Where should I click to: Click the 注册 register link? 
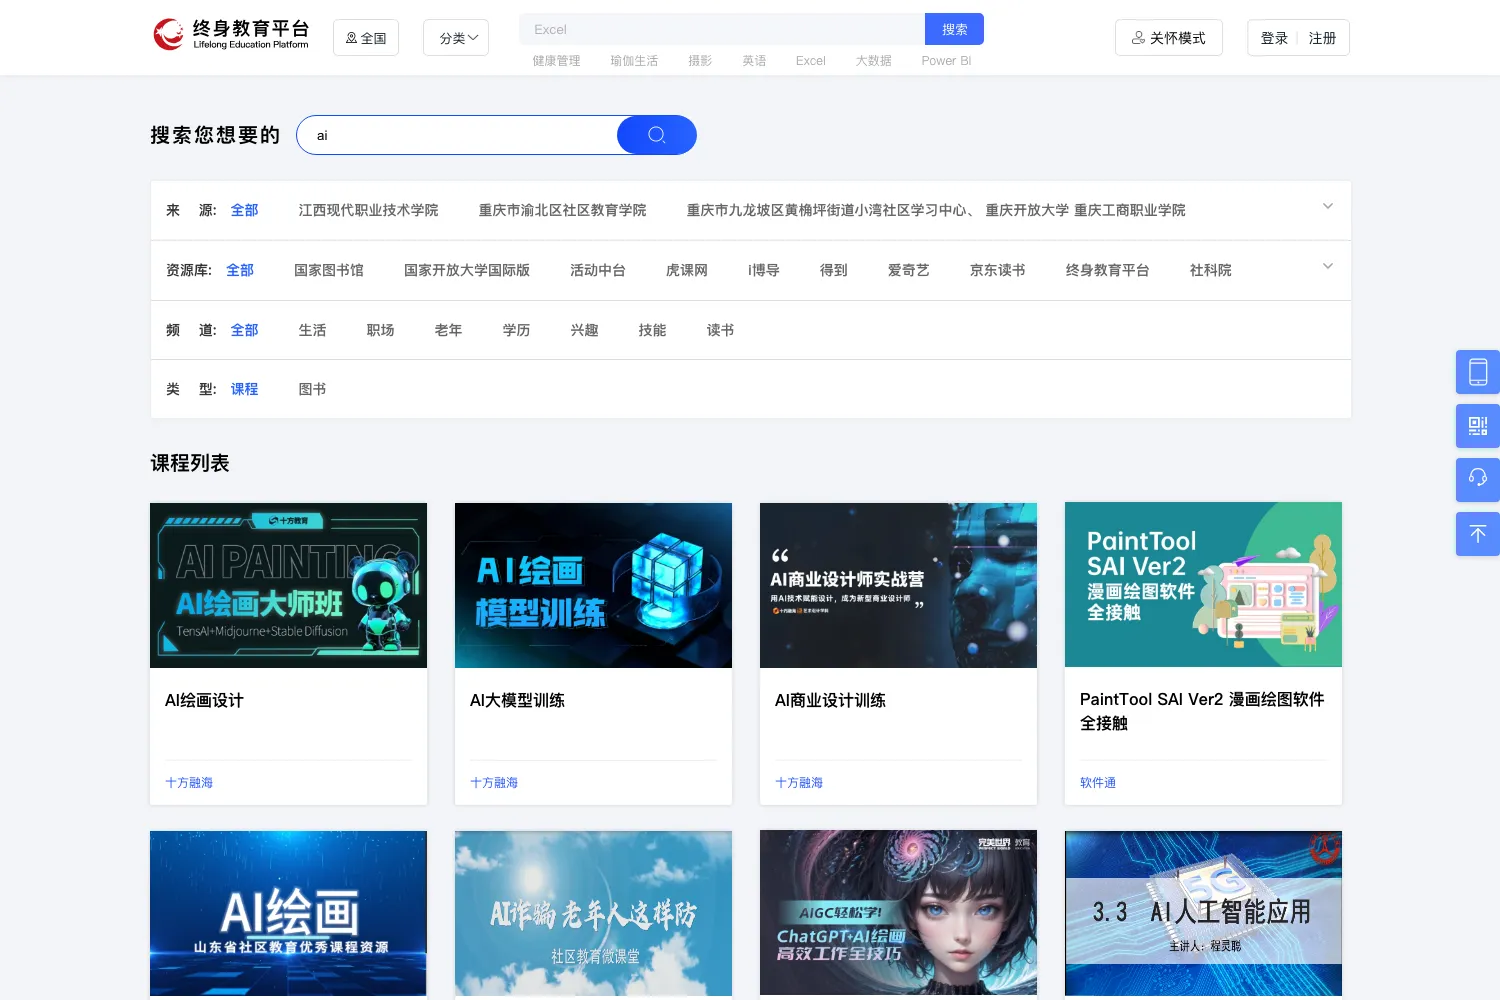pyautogui.click(x=1322, y=38)
